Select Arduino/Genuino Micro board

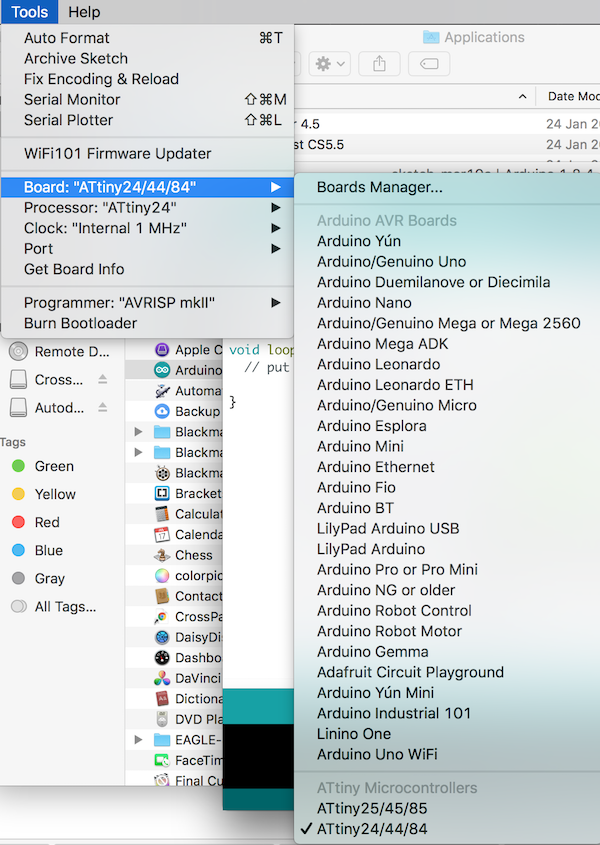click(447, 405)
